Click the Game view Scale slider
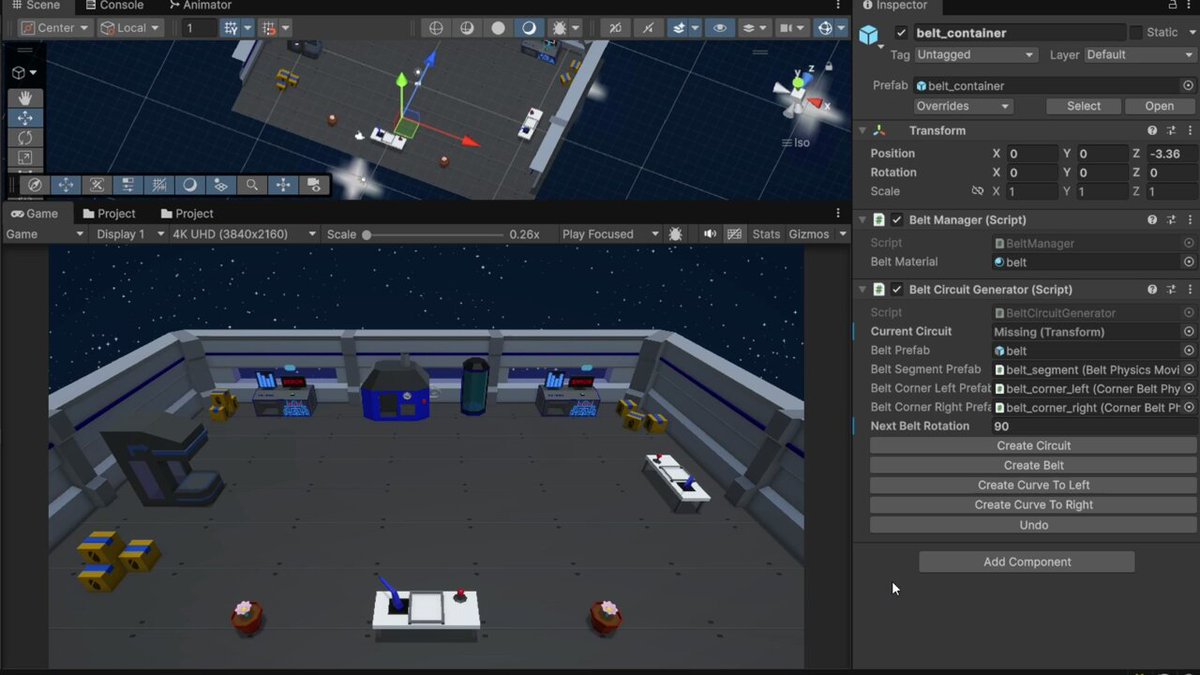This screenshot has height=675, width=1200. pyautogui.click(x=433, y=235)
